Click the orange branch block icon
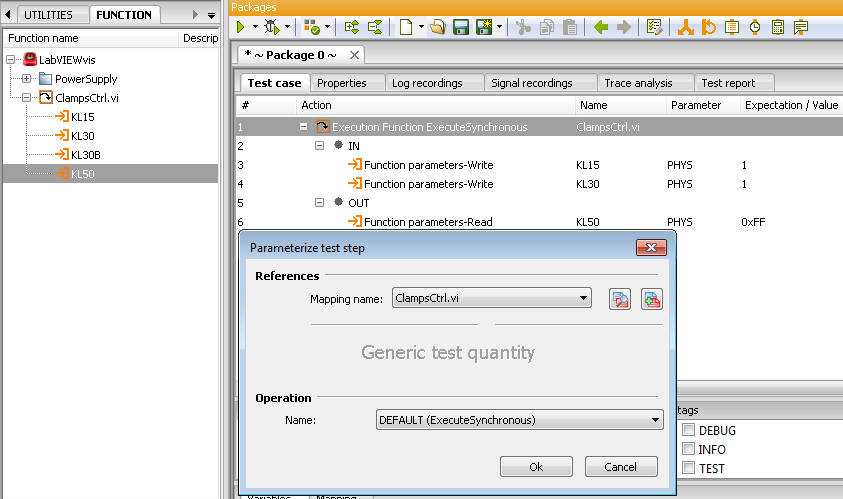Viewport: 843px width, 499px height. tap(685, 27)
